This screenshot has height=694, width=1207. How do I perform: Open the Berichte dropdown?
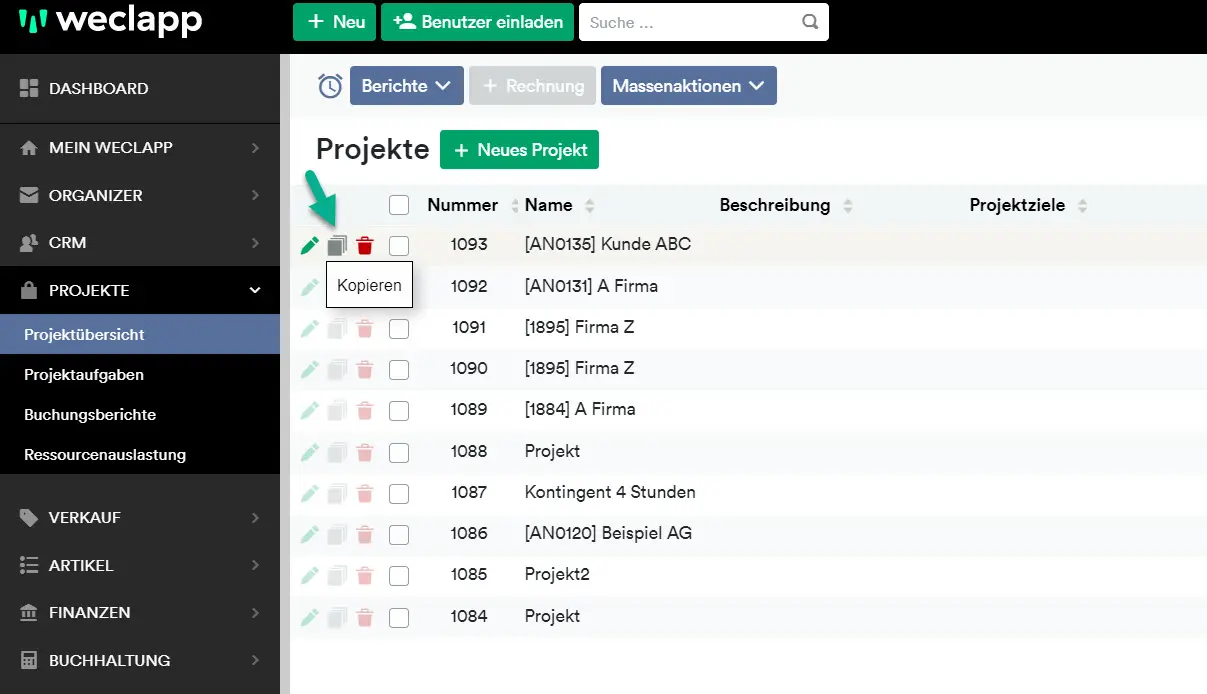click(x=406, y=86)
